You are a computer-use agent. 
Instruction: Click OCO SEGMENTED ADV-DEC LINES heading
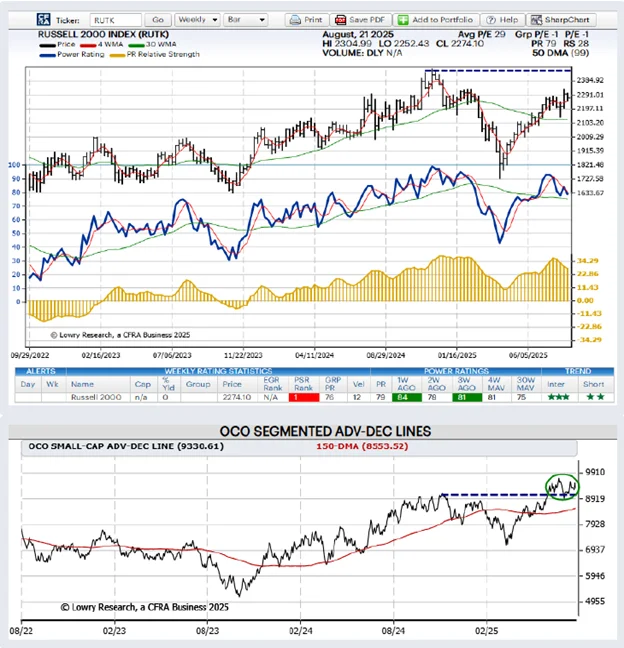click(325, 431)
